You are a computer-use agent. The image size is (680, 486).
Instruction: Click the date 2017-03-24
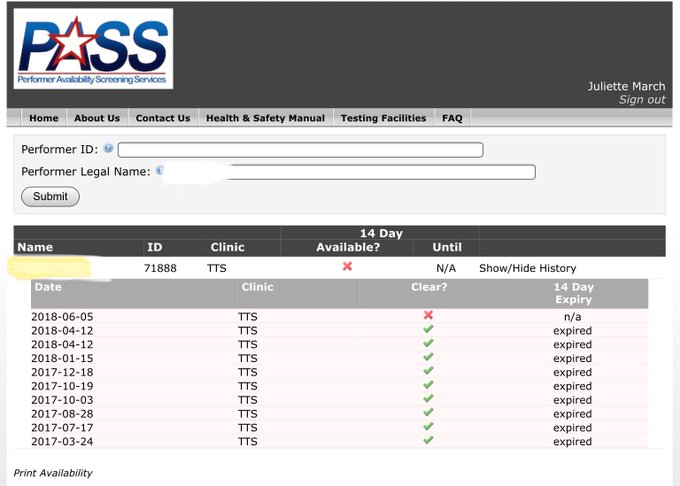tap(62, 442)
